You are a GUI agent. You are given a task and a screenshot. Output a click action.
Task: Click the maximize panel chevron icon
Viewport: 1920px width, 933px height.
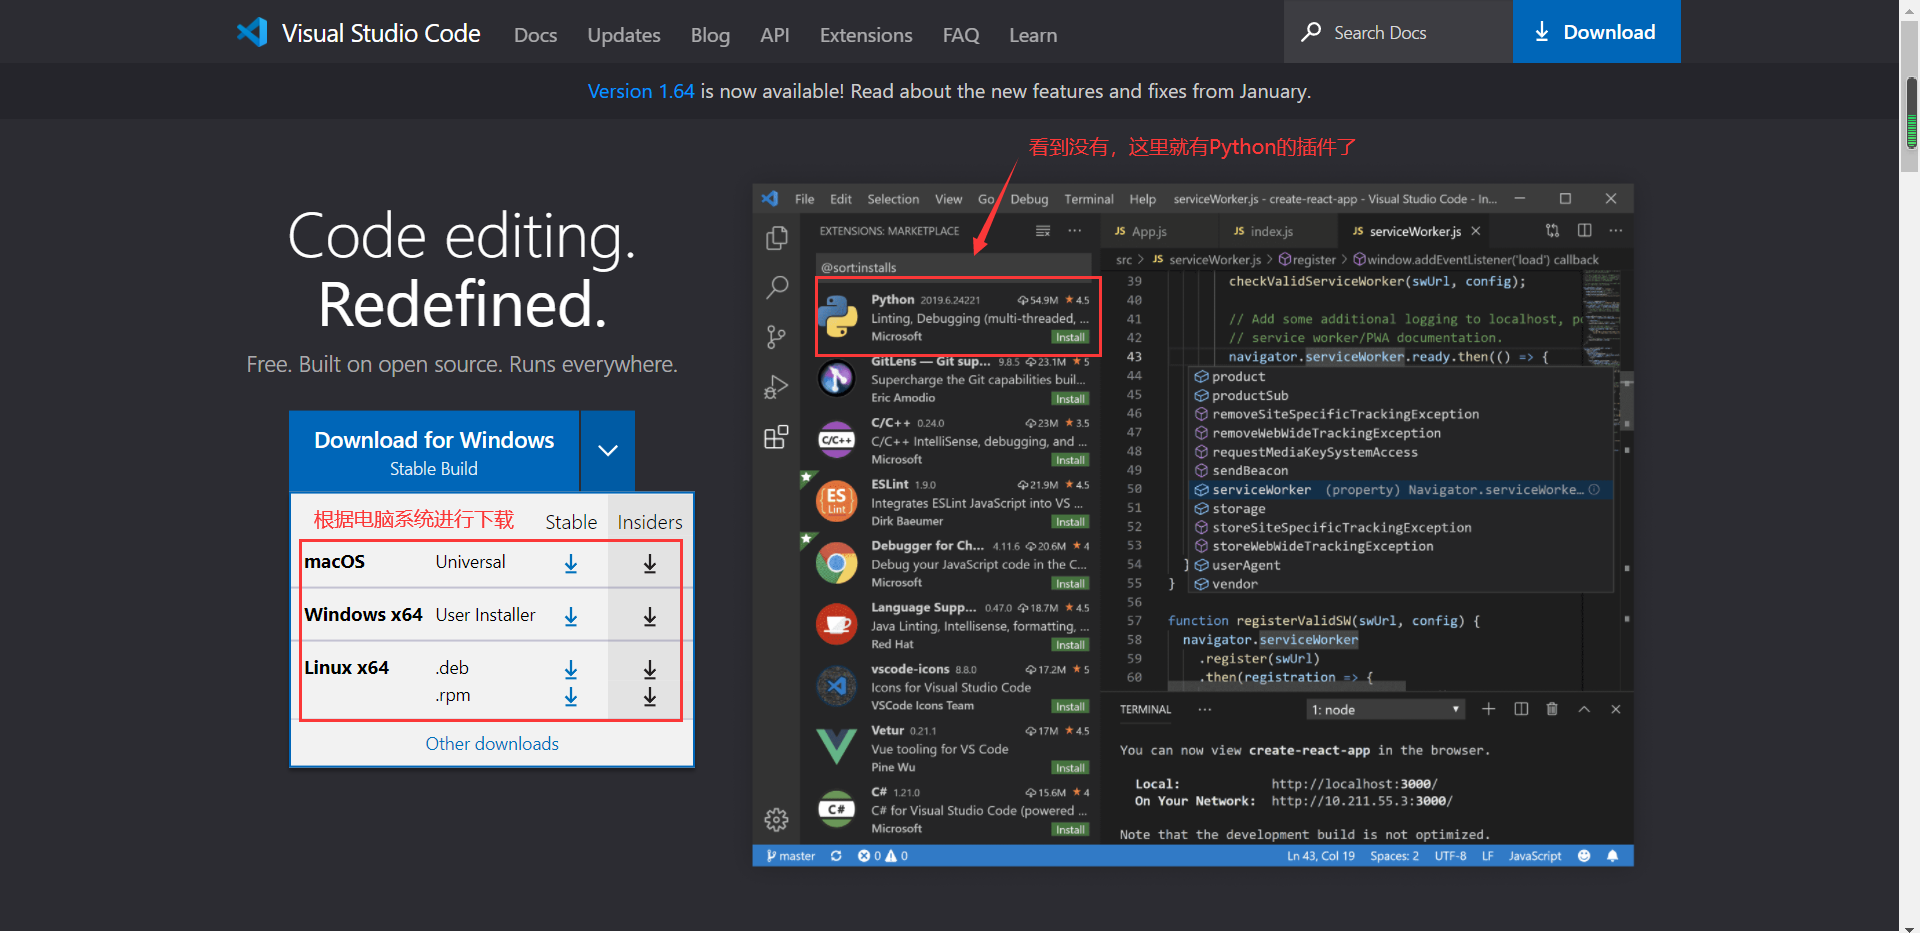point(1584,709)
